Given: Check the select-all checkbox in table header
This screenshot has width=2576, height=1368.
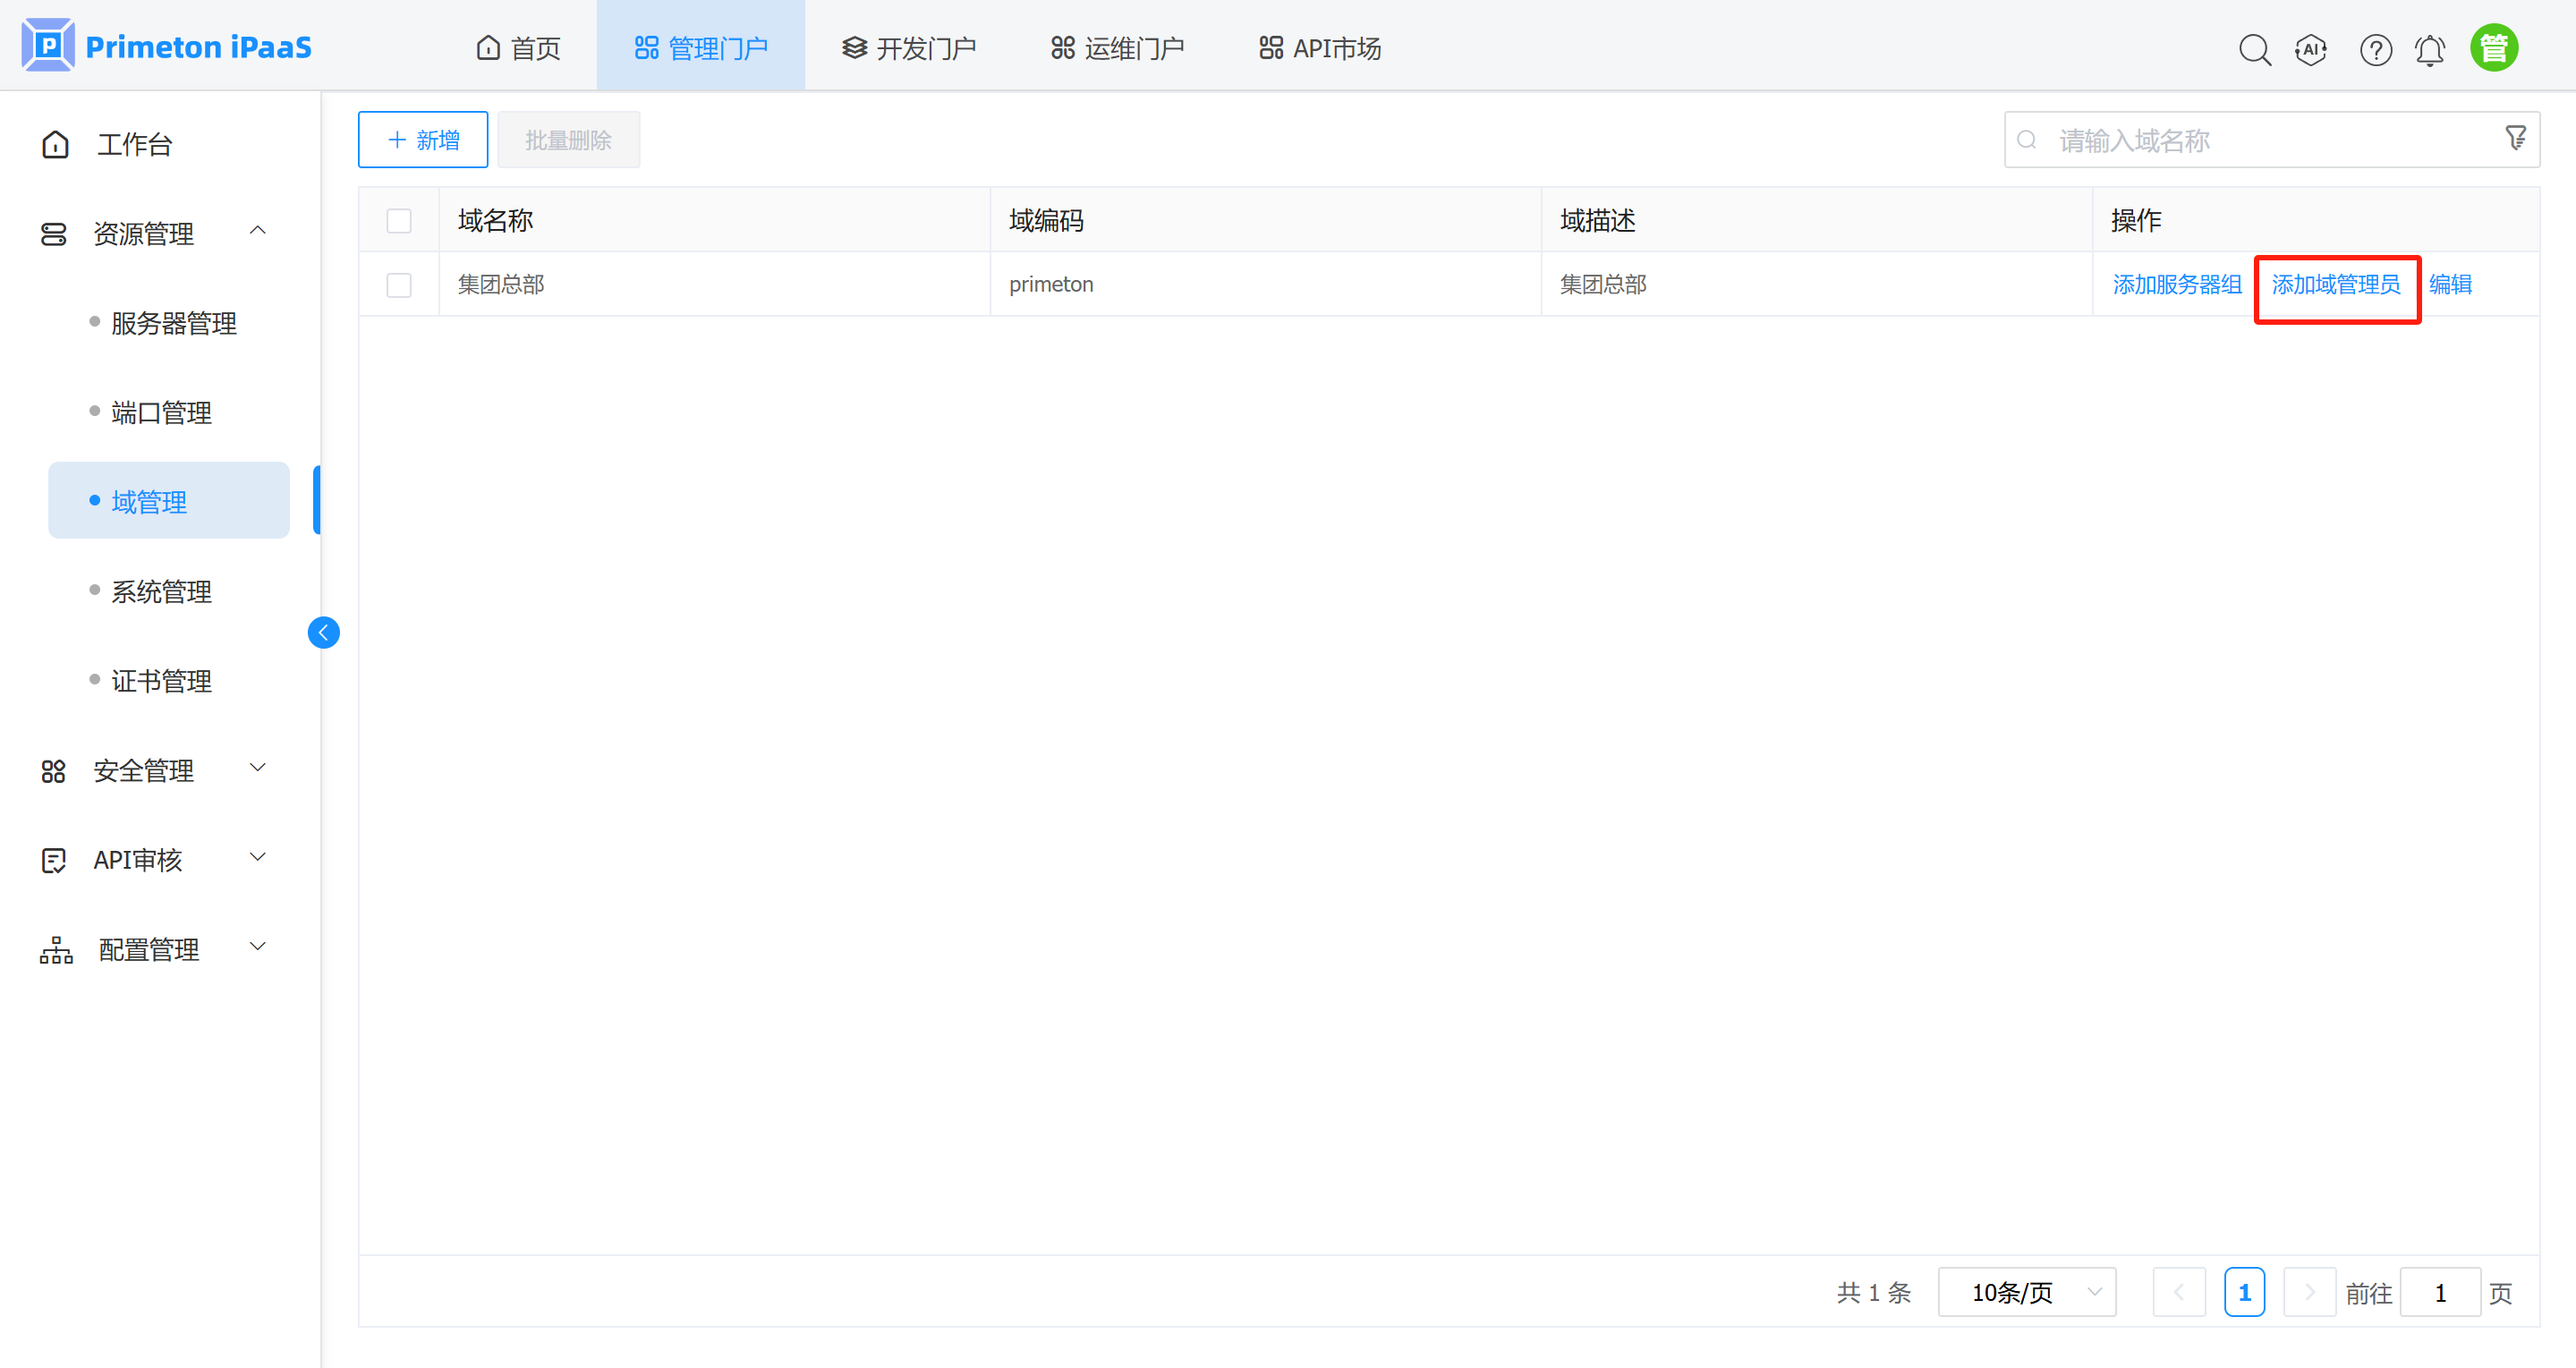Looking at the screenshot, I should [x=399, y=219].
